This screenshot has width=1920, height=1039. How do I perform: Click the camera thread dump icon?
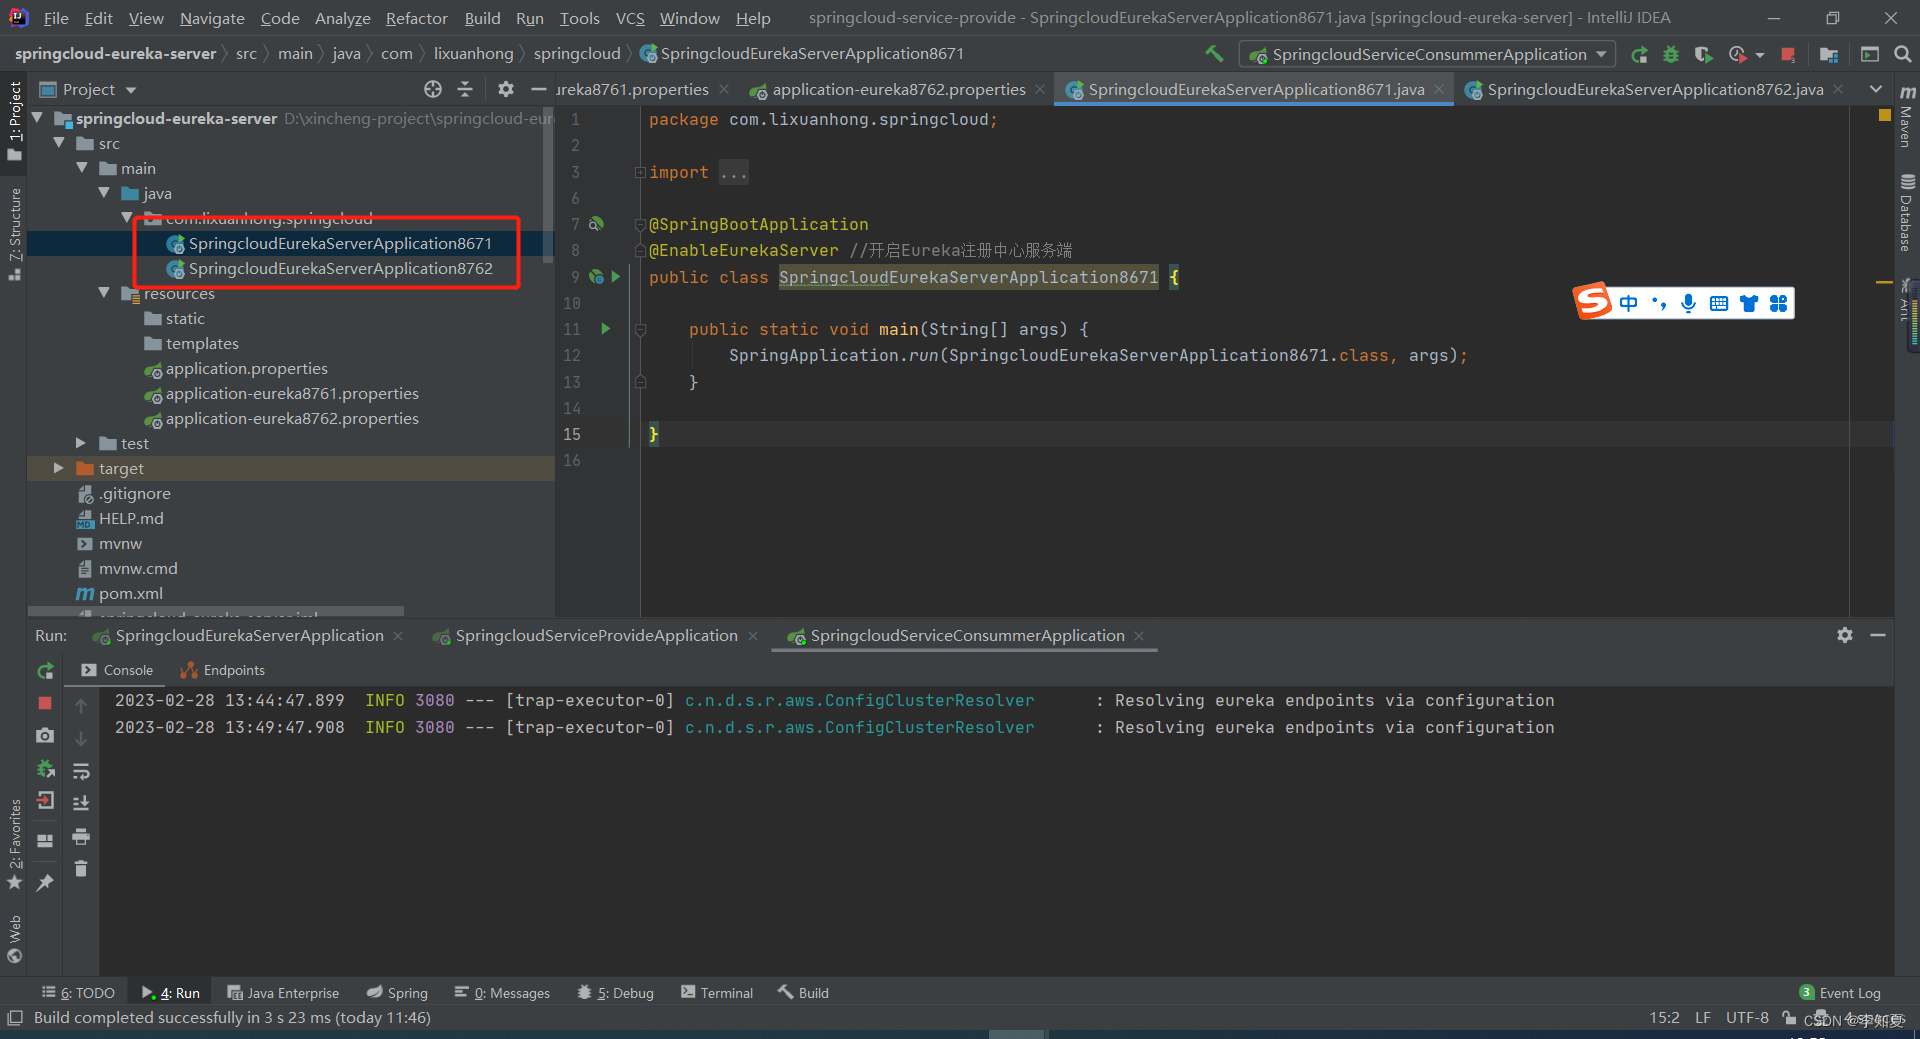coord(45,736)
